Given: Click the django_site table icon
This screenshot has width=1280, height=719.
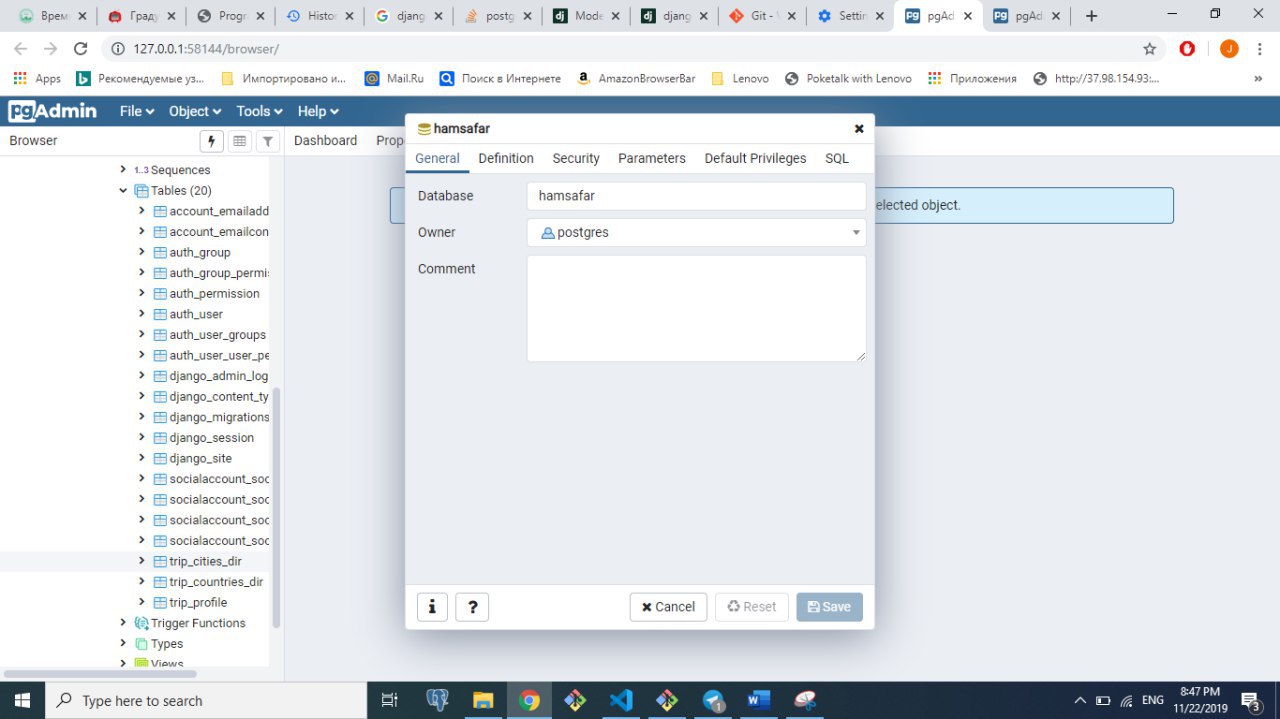Looking at the screenshot, I should [x=160, y=458].
